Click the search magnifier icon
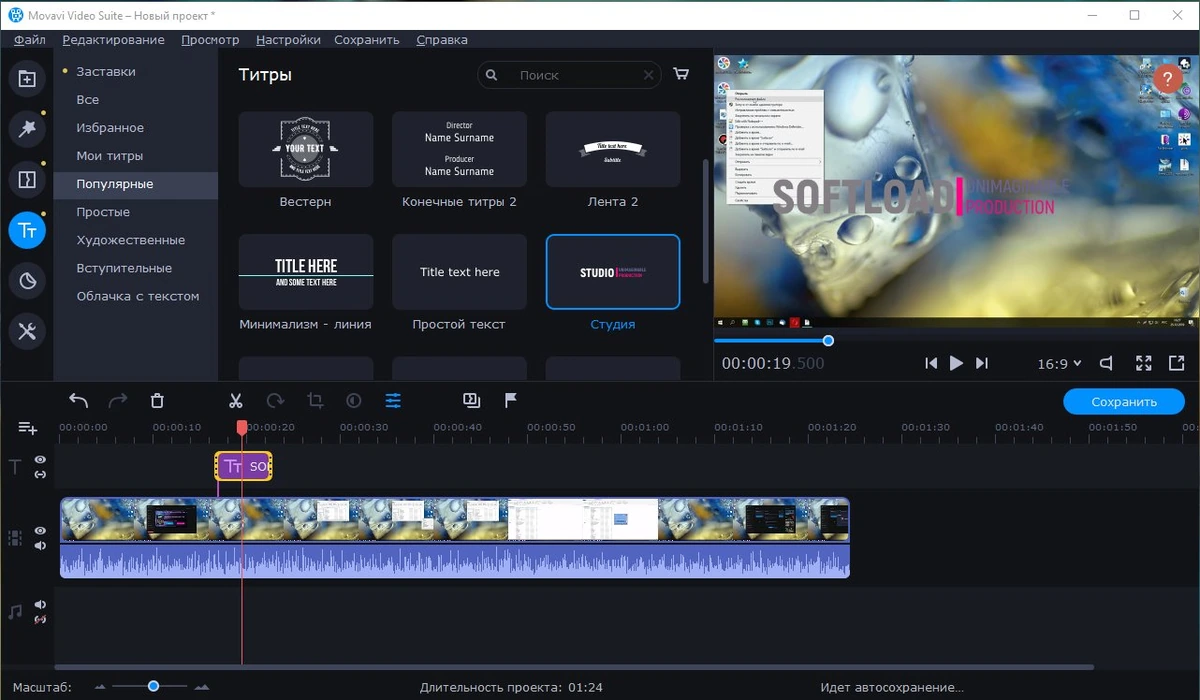The width and height of the screenshot is (1200, 700). [x=492, y=75]
